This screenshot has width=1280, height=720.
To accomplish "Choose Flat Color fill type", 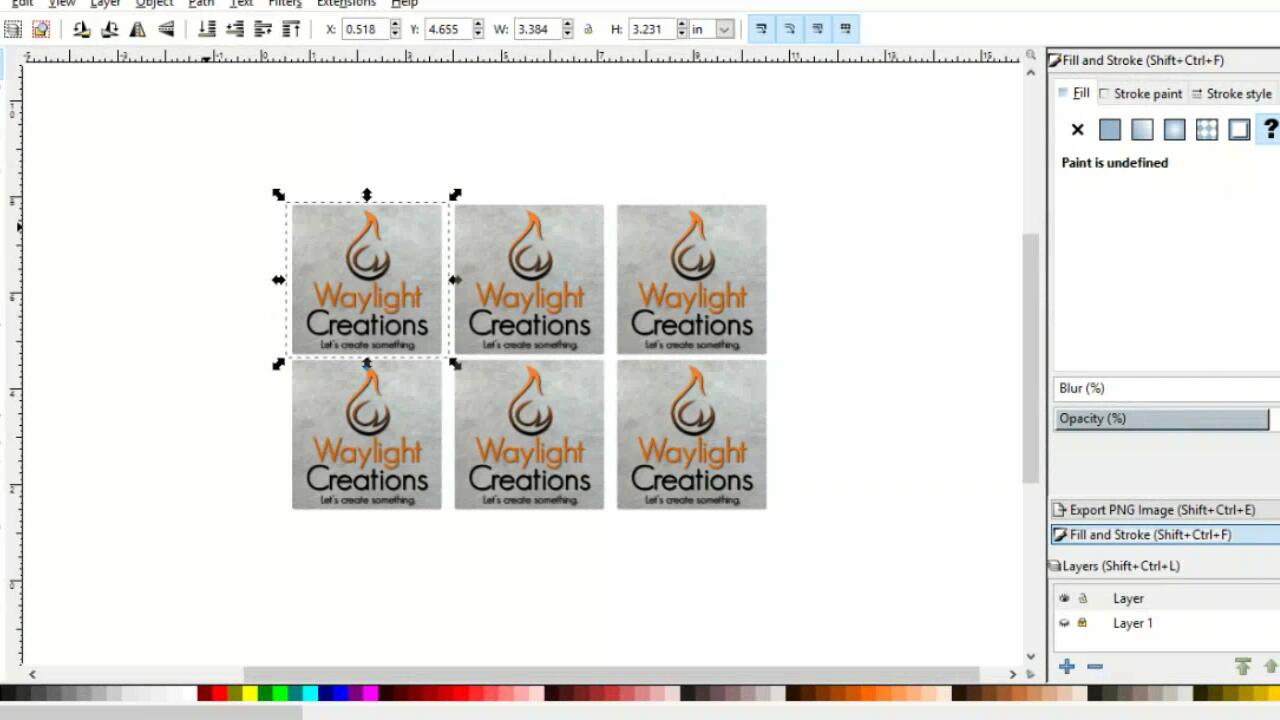I will tap(1110, 129).
